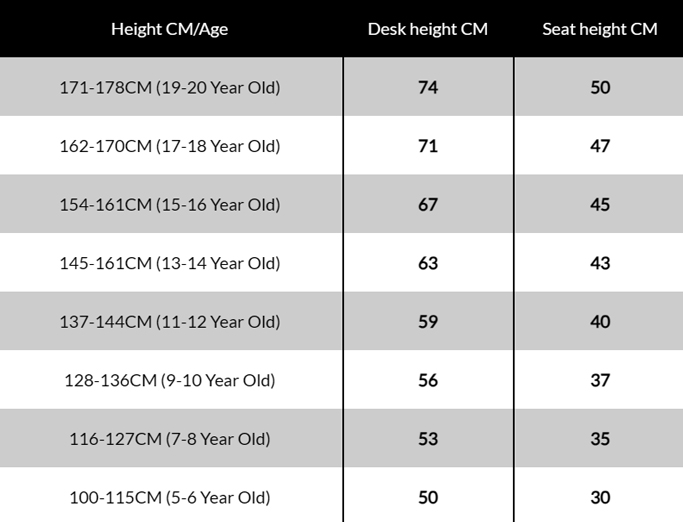Click seat height value 35

(600, 439)
